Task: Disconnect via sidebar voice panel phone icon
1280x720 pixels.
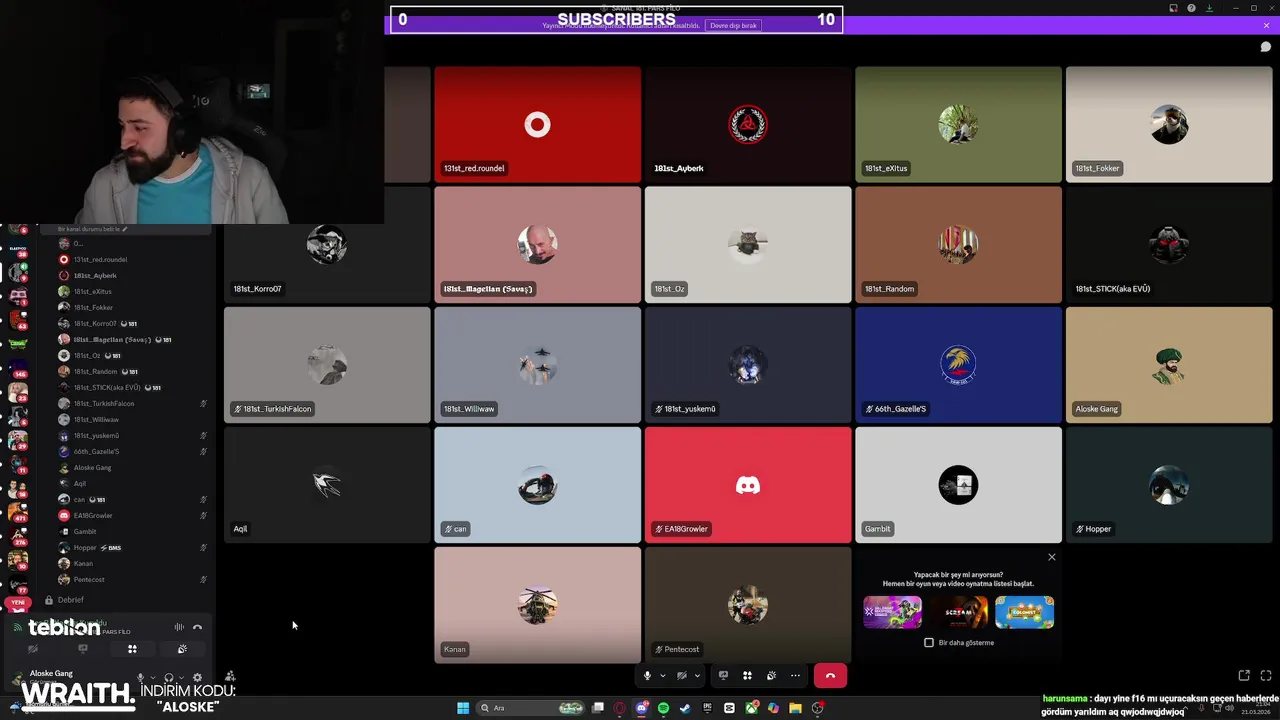Action: [197, 627]
